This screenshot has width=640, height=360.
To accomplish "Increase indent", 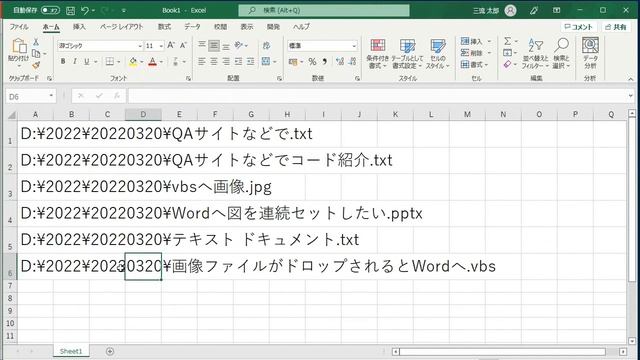I will [x=251, y=62].
